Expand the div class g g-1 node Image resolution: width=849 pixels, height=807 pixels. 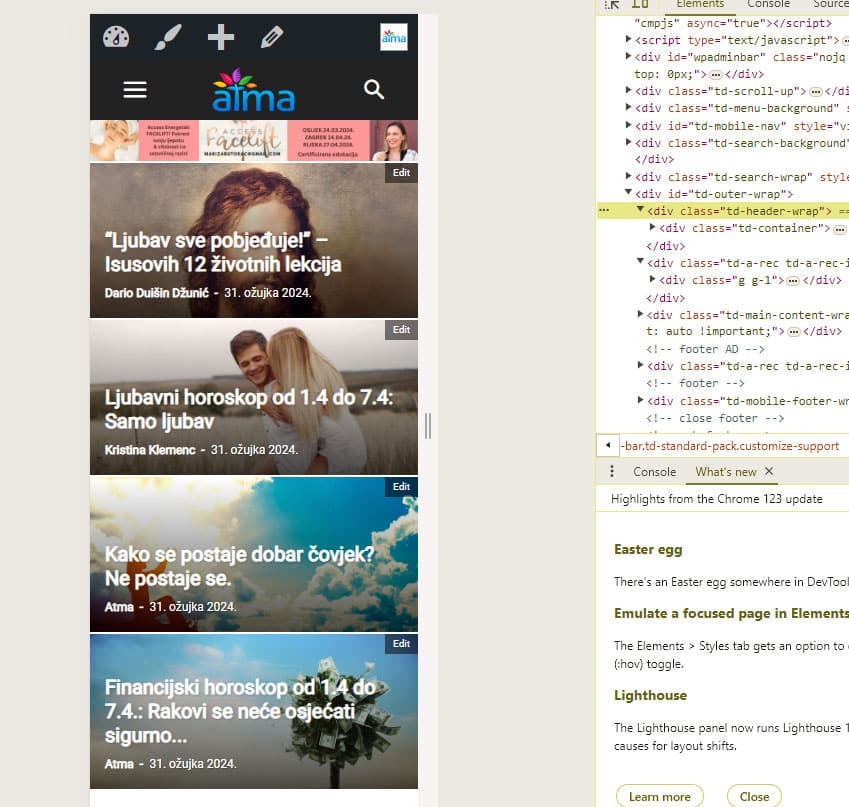point(652,279)
